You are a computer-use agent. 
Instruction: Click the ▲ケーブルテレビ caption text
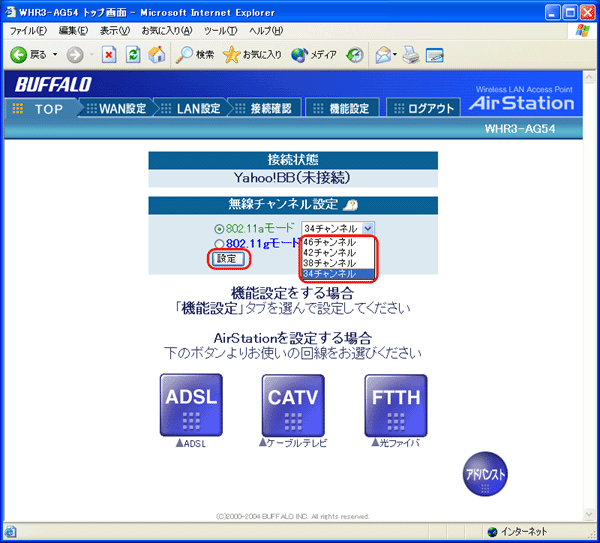tap(293, 443)
